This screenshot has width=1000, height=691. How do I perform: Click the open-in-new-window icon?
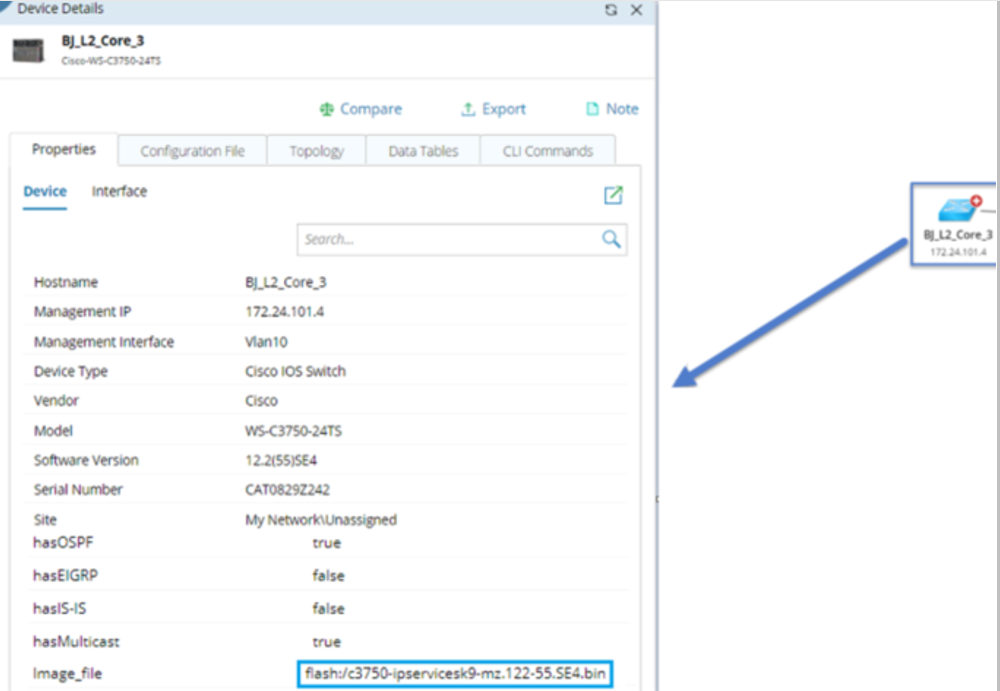point(613,195)
